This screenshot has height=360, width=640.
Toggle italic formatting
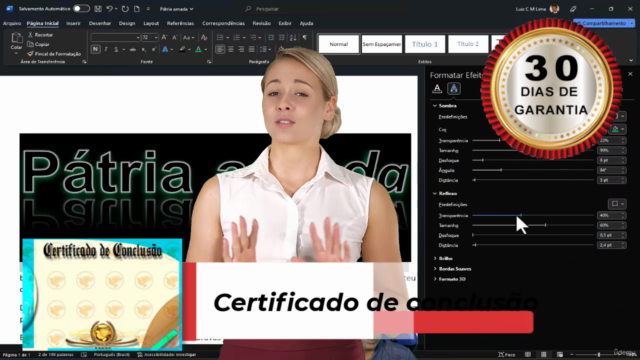pos(106,49)
